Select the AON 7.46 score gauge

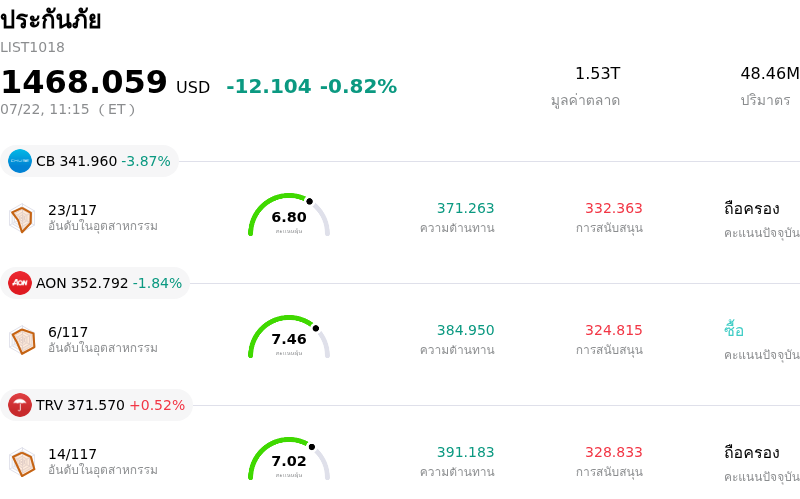pos(289,337)
